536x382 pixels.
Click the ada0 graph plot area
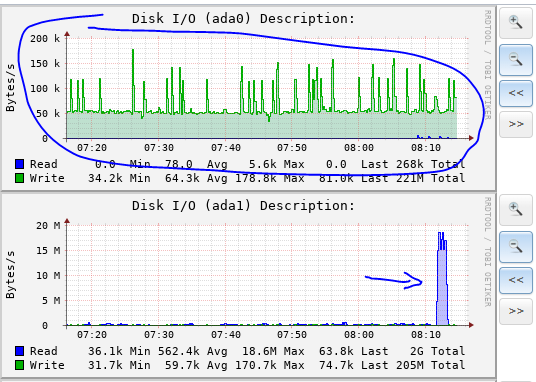pos(267,88)
